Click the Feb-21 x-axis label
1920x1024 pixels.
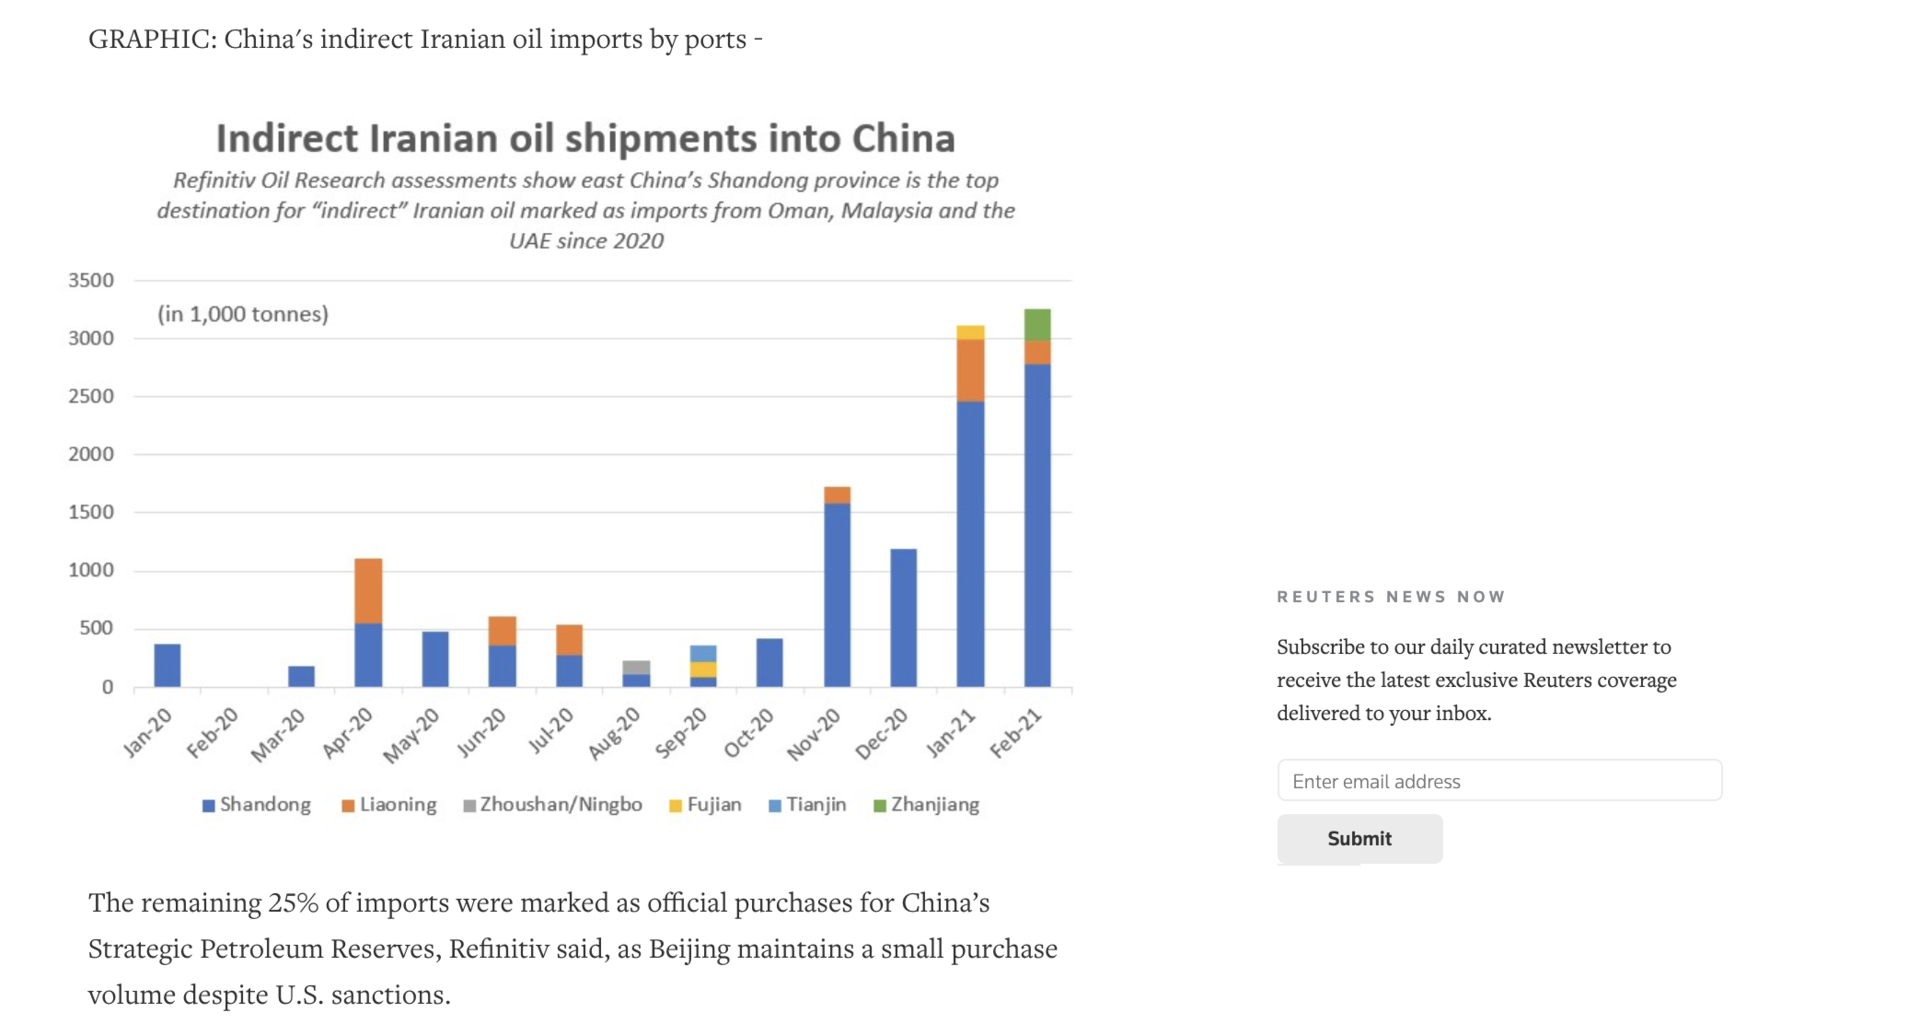pyautogui.click(x=1017, y=733)
